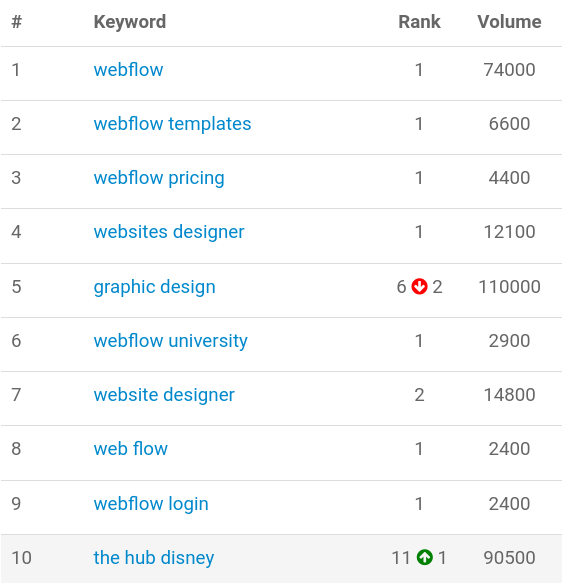
Task: Click rank 6 in graphic design row
Action: tap(401, 287)
